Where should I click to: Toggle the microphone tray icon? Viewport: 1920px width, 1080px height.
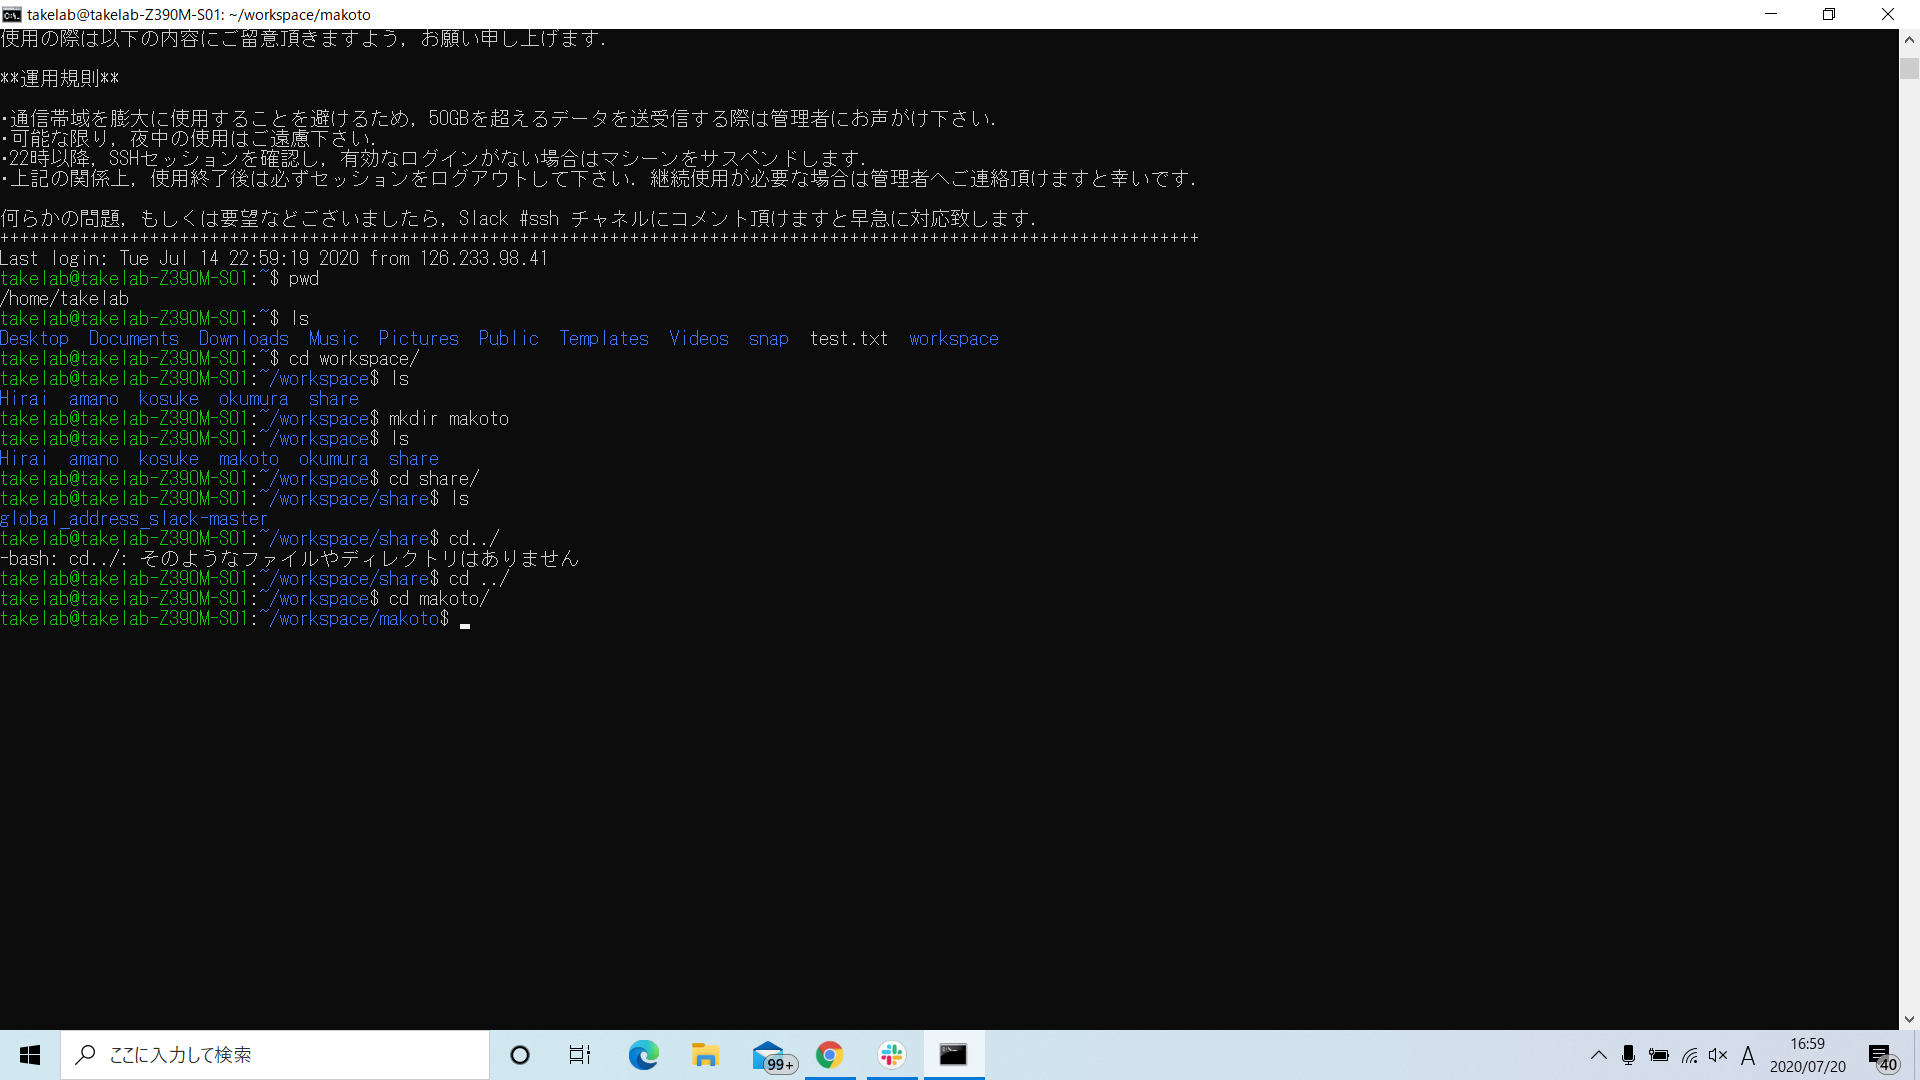(x=1629, y=1055)
